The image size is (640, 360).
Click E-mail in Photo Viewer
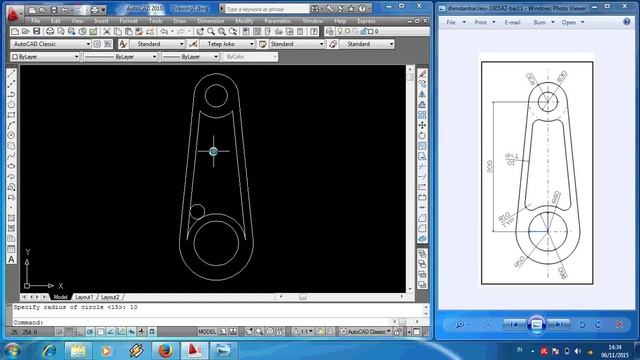pos(512,22)
